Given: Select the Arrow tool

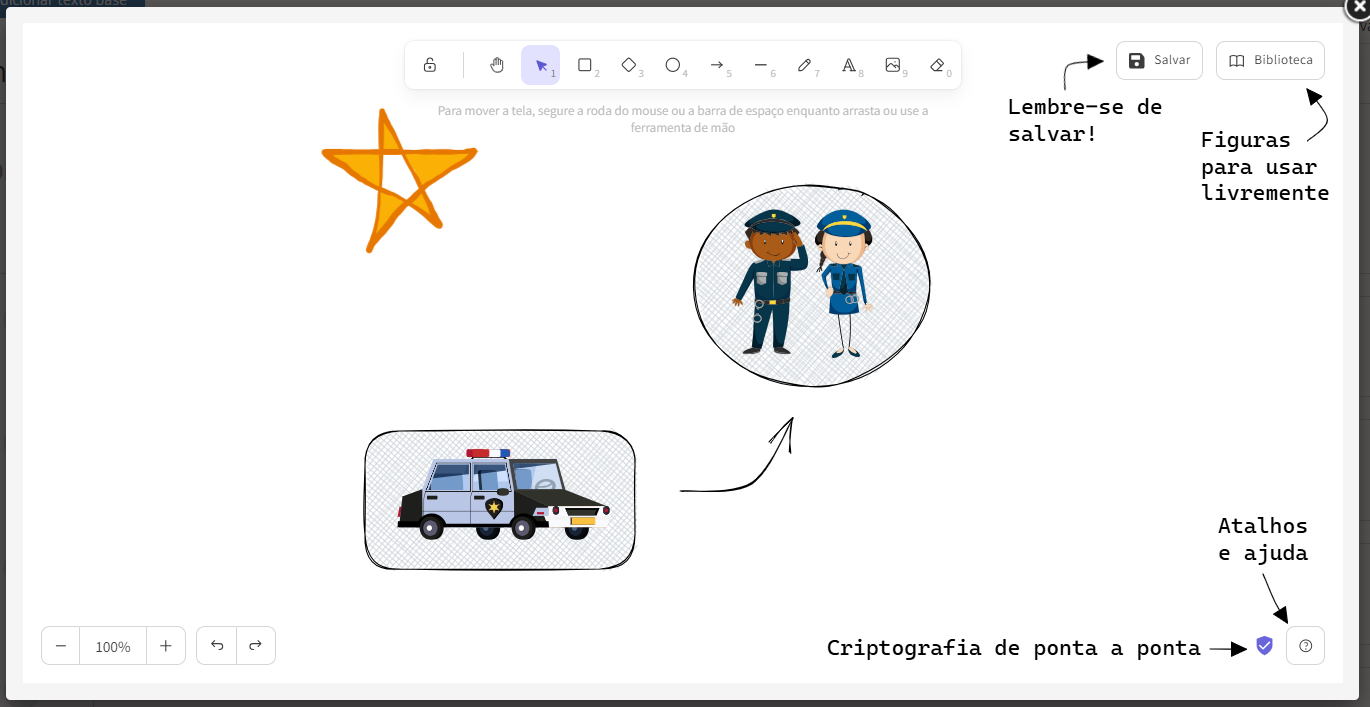Looking at the screenshot, I should (x=717, y=65).
